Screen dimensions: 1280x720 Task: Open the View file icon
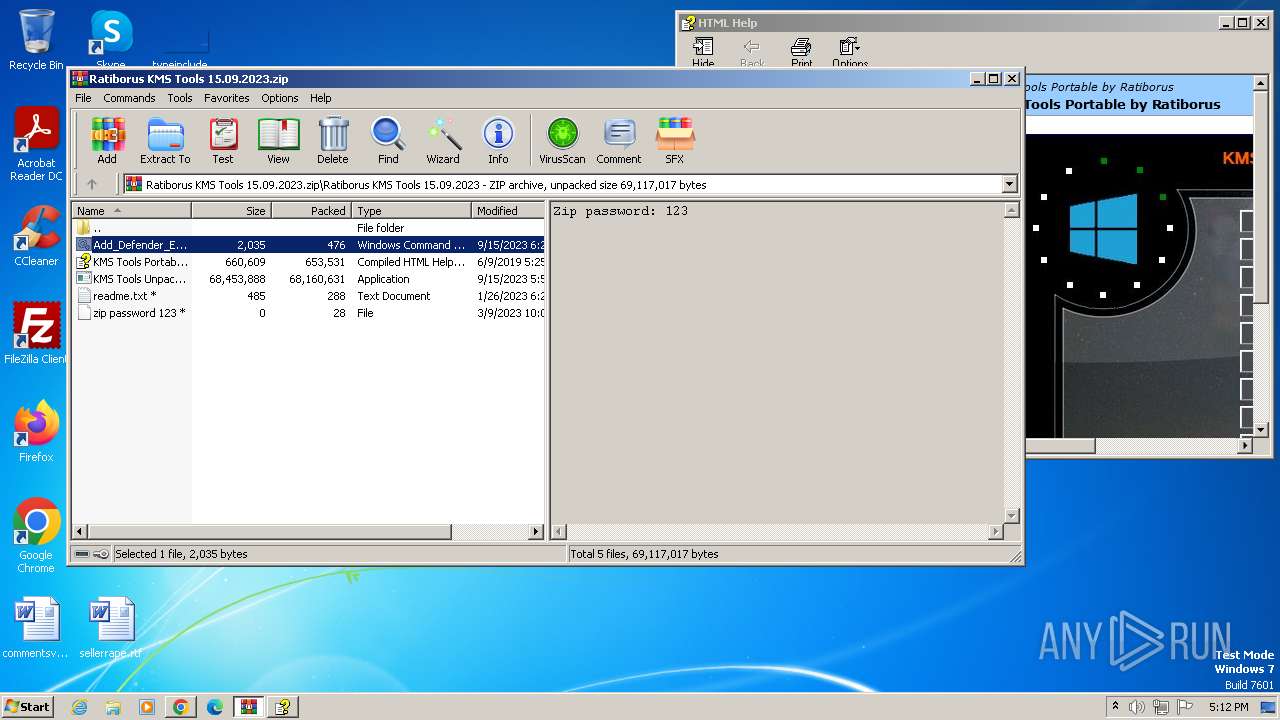tap(278, 140)
